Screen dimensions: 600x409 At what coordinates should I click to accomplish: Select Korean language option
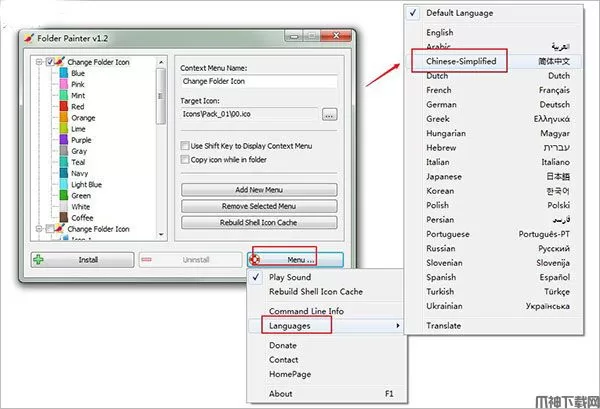tap(494, 191)
